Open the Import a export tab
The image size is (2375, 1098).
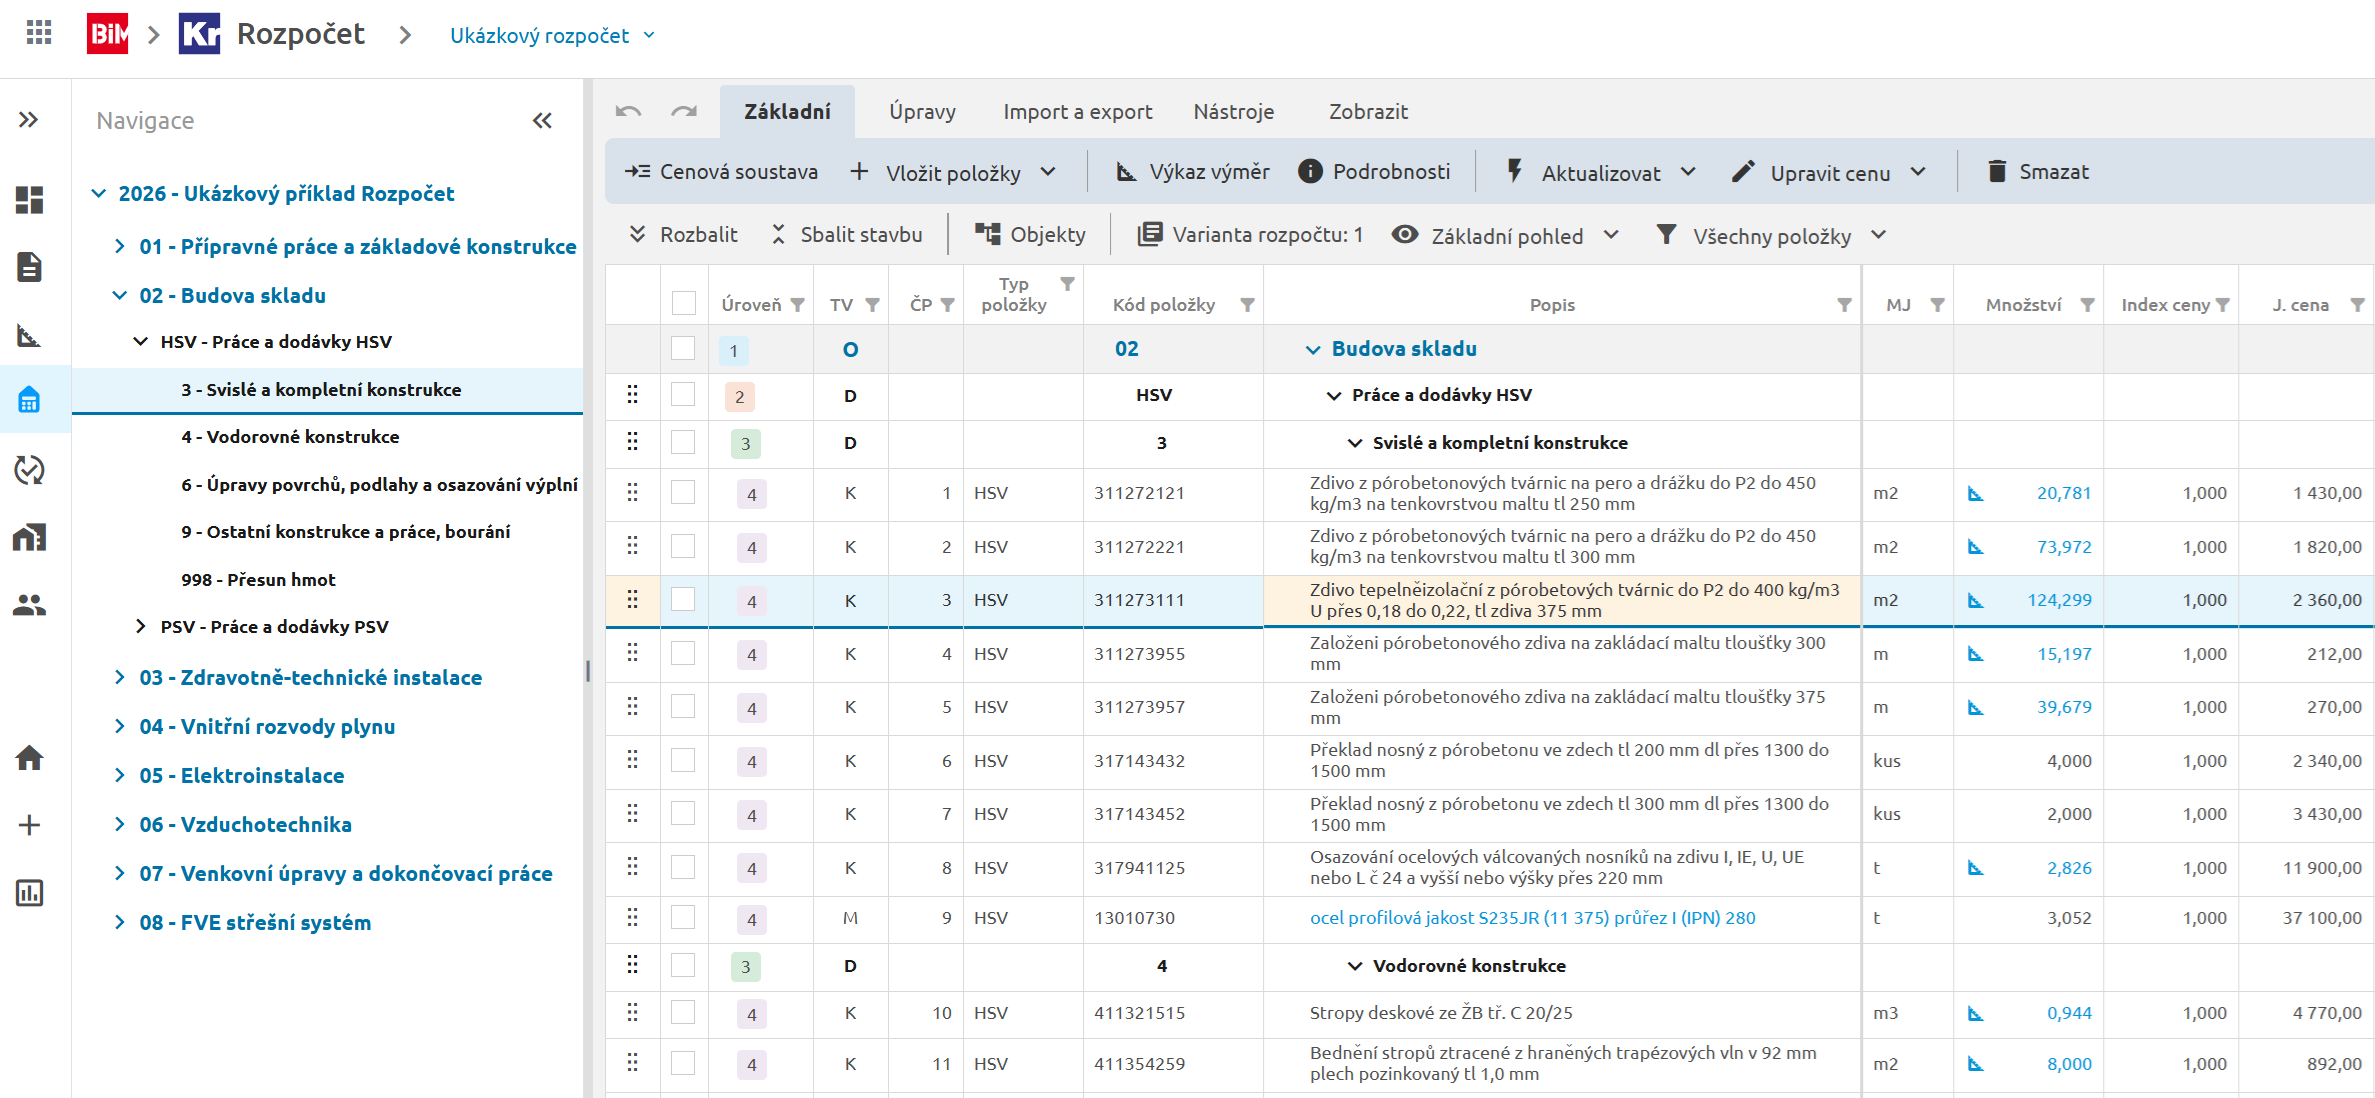tap(1077, 112)
